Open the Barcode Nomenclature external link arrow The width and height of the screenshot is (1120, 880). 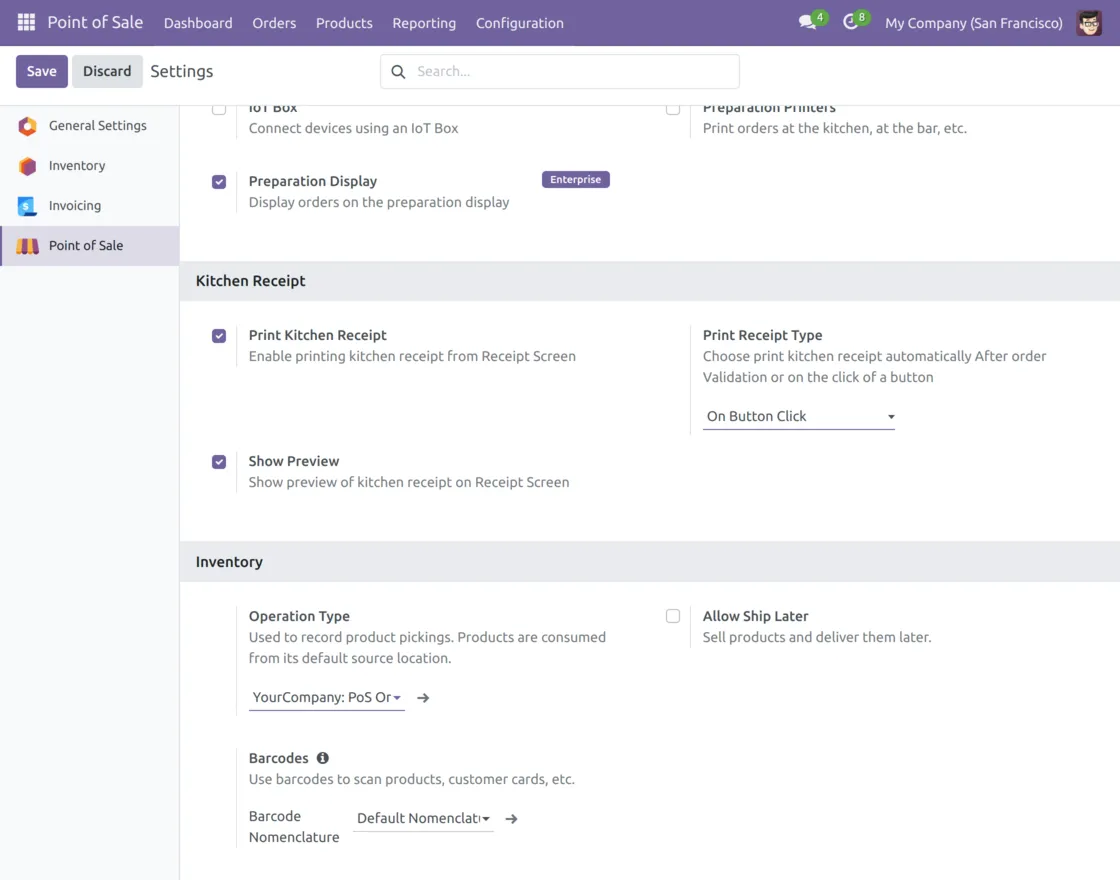[x=511, y=819]
